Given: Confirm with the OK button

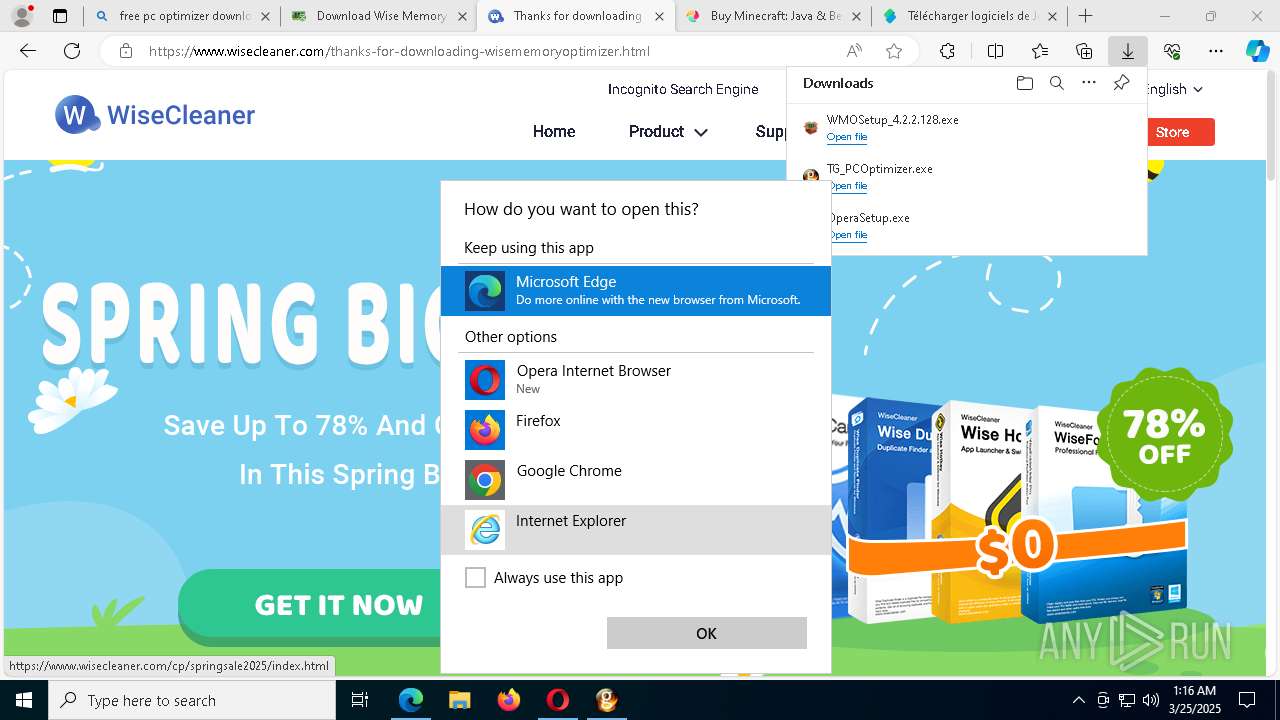Looking at the screenshot, I should point(707,633).
